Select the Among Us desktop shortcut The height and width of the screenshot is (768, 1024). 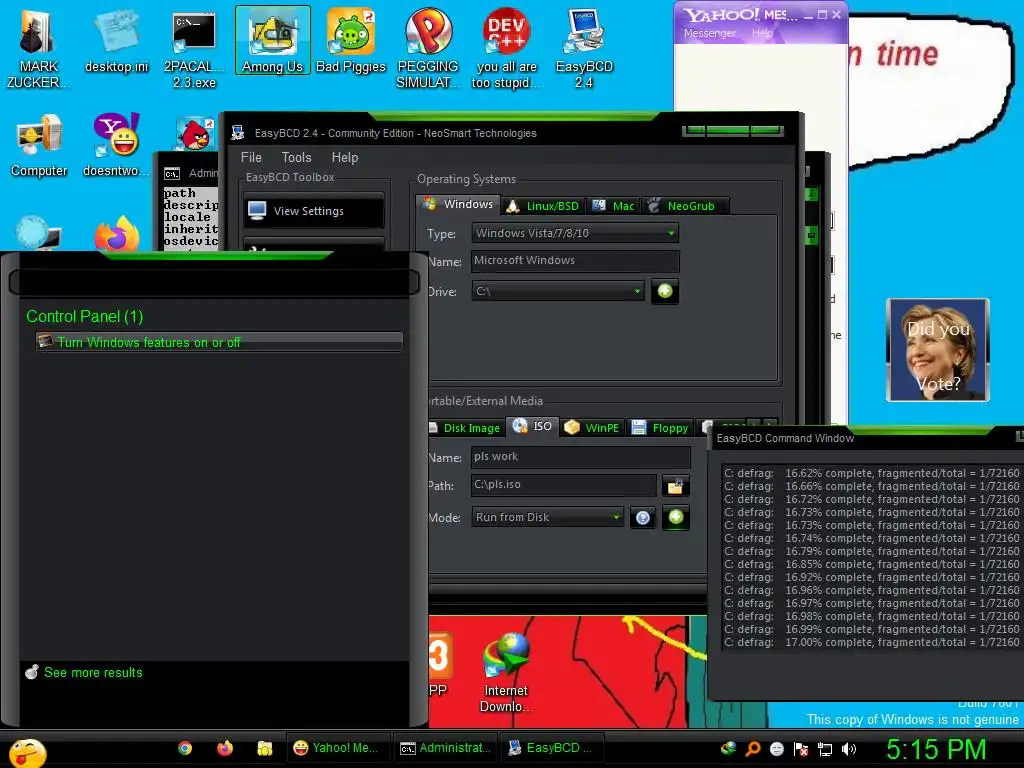(x=272, y=40)
